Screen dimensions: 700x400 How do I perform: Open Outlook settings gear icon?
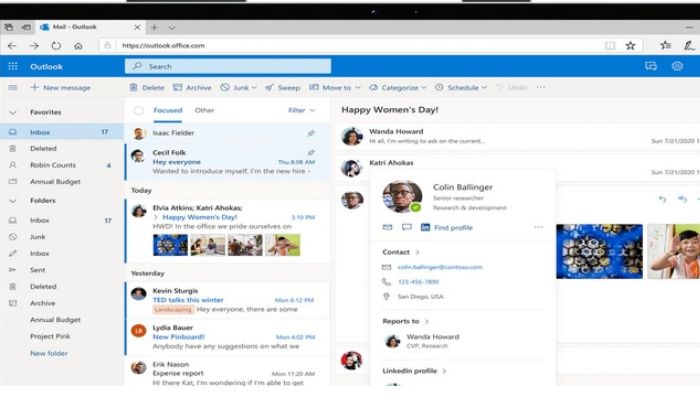pyautogui.click(x=677, y=67)
